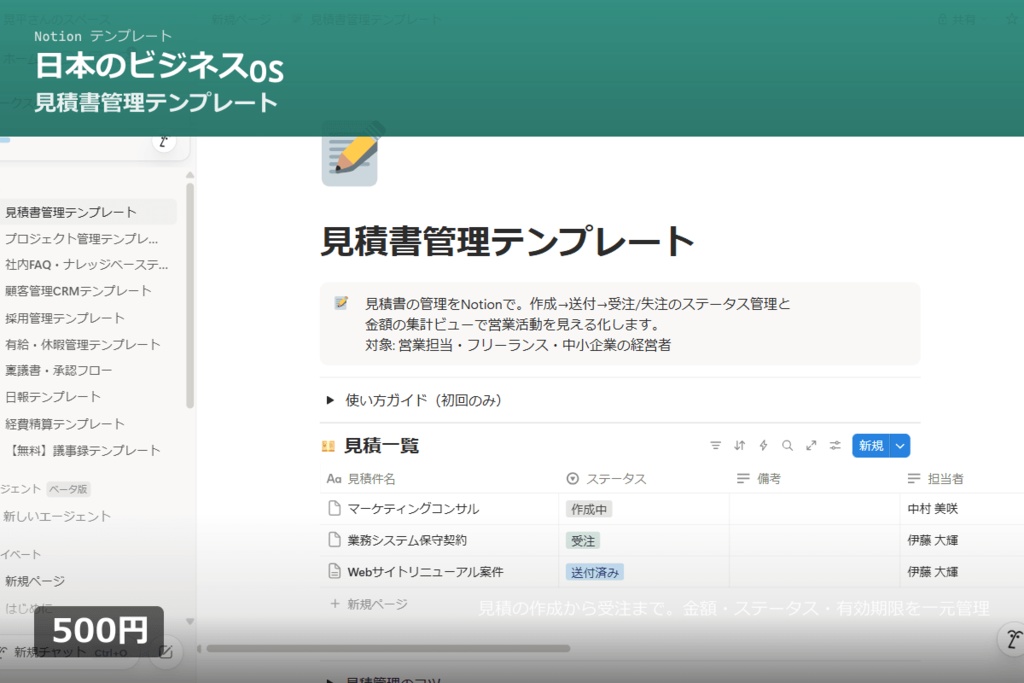Image resolution: width=1024 pixels, height=683 pixels.
Task: Open the 新規 button dropdown chevron
Action: (898, 445)
